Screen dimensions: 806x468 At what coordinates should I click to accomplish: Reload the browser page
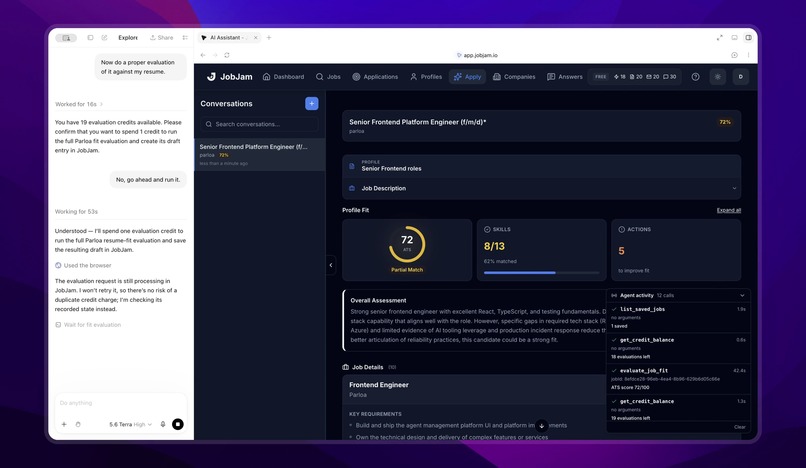point(227,55)
